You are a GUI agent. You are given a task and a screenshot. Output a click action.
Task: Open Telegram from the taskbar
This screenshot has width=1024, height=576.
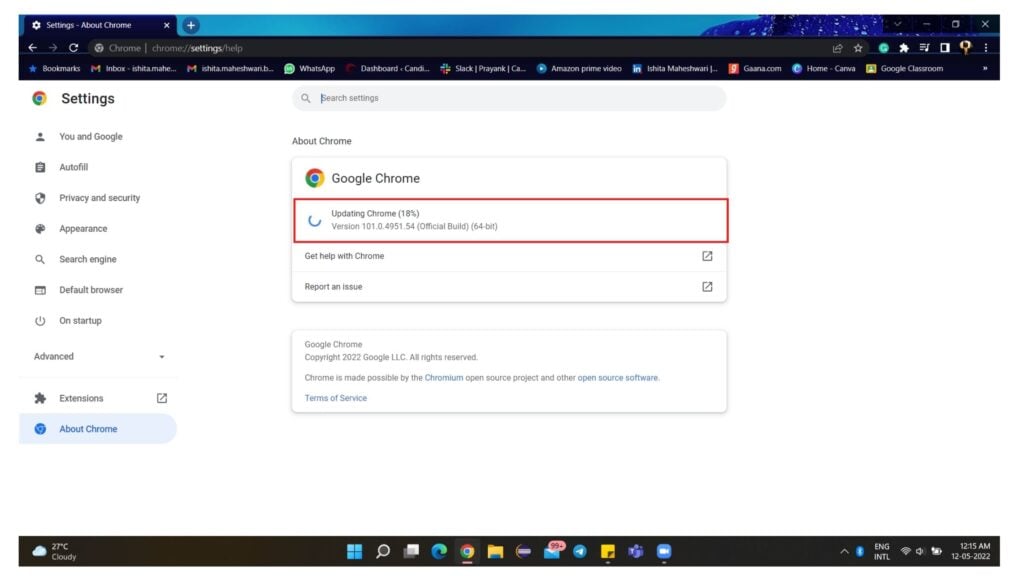[580, 552]
